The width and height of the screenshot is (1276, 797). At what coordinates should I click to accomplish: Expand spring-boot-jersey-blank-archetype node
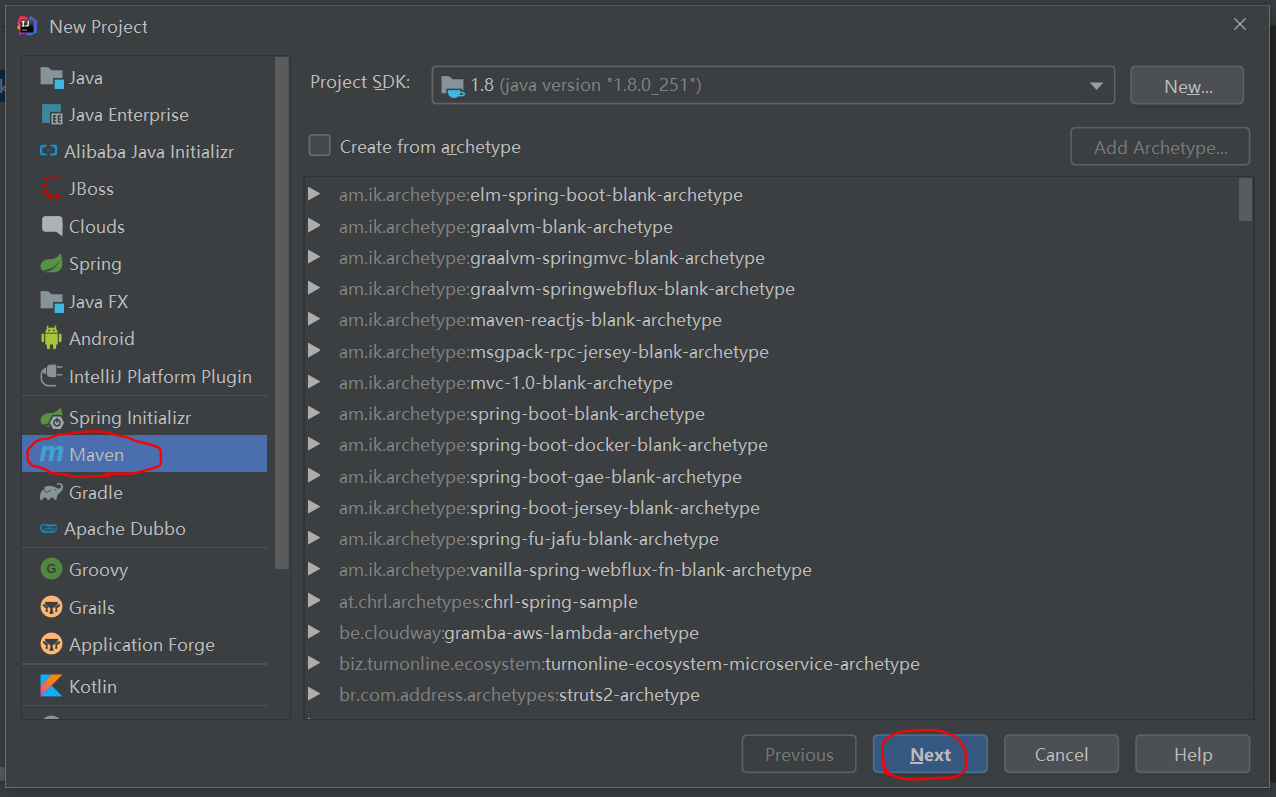pos(314,507)
